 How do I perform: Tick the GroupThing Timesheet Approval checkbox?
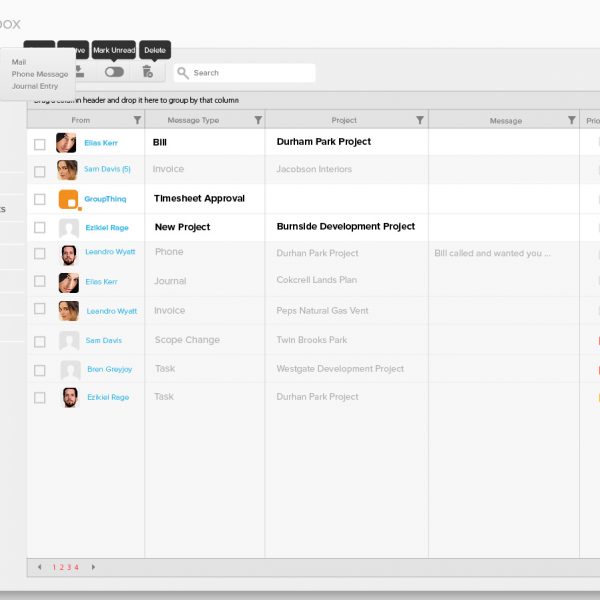40,199
